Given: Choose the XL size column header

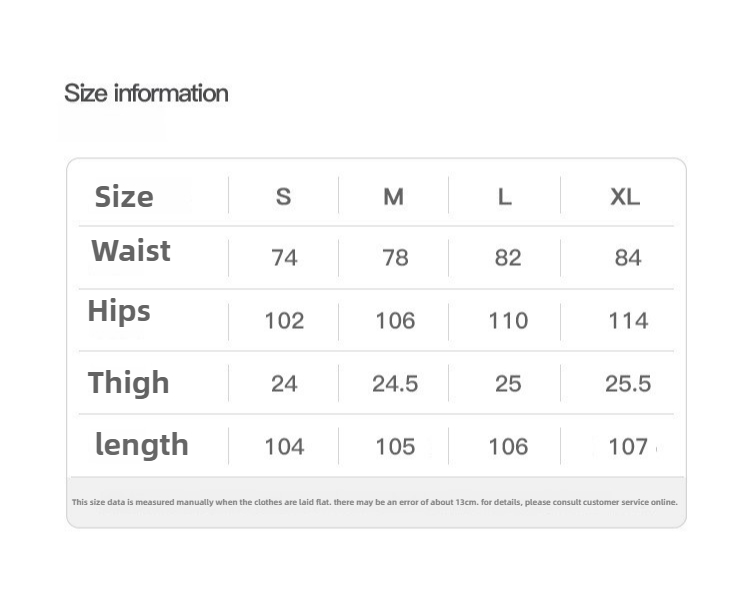Looking at the screenshot, I should coord(625,197).
